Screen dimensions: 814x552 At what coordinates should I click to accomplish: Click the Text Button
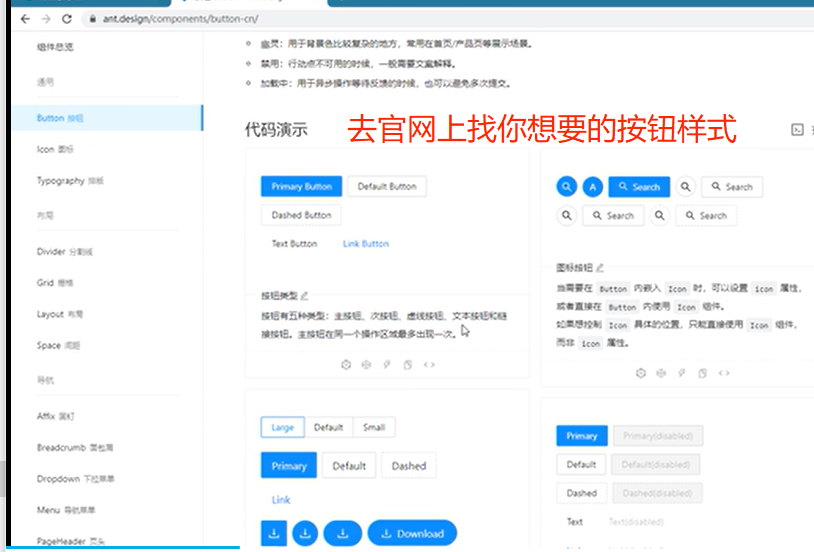(294, 244)
